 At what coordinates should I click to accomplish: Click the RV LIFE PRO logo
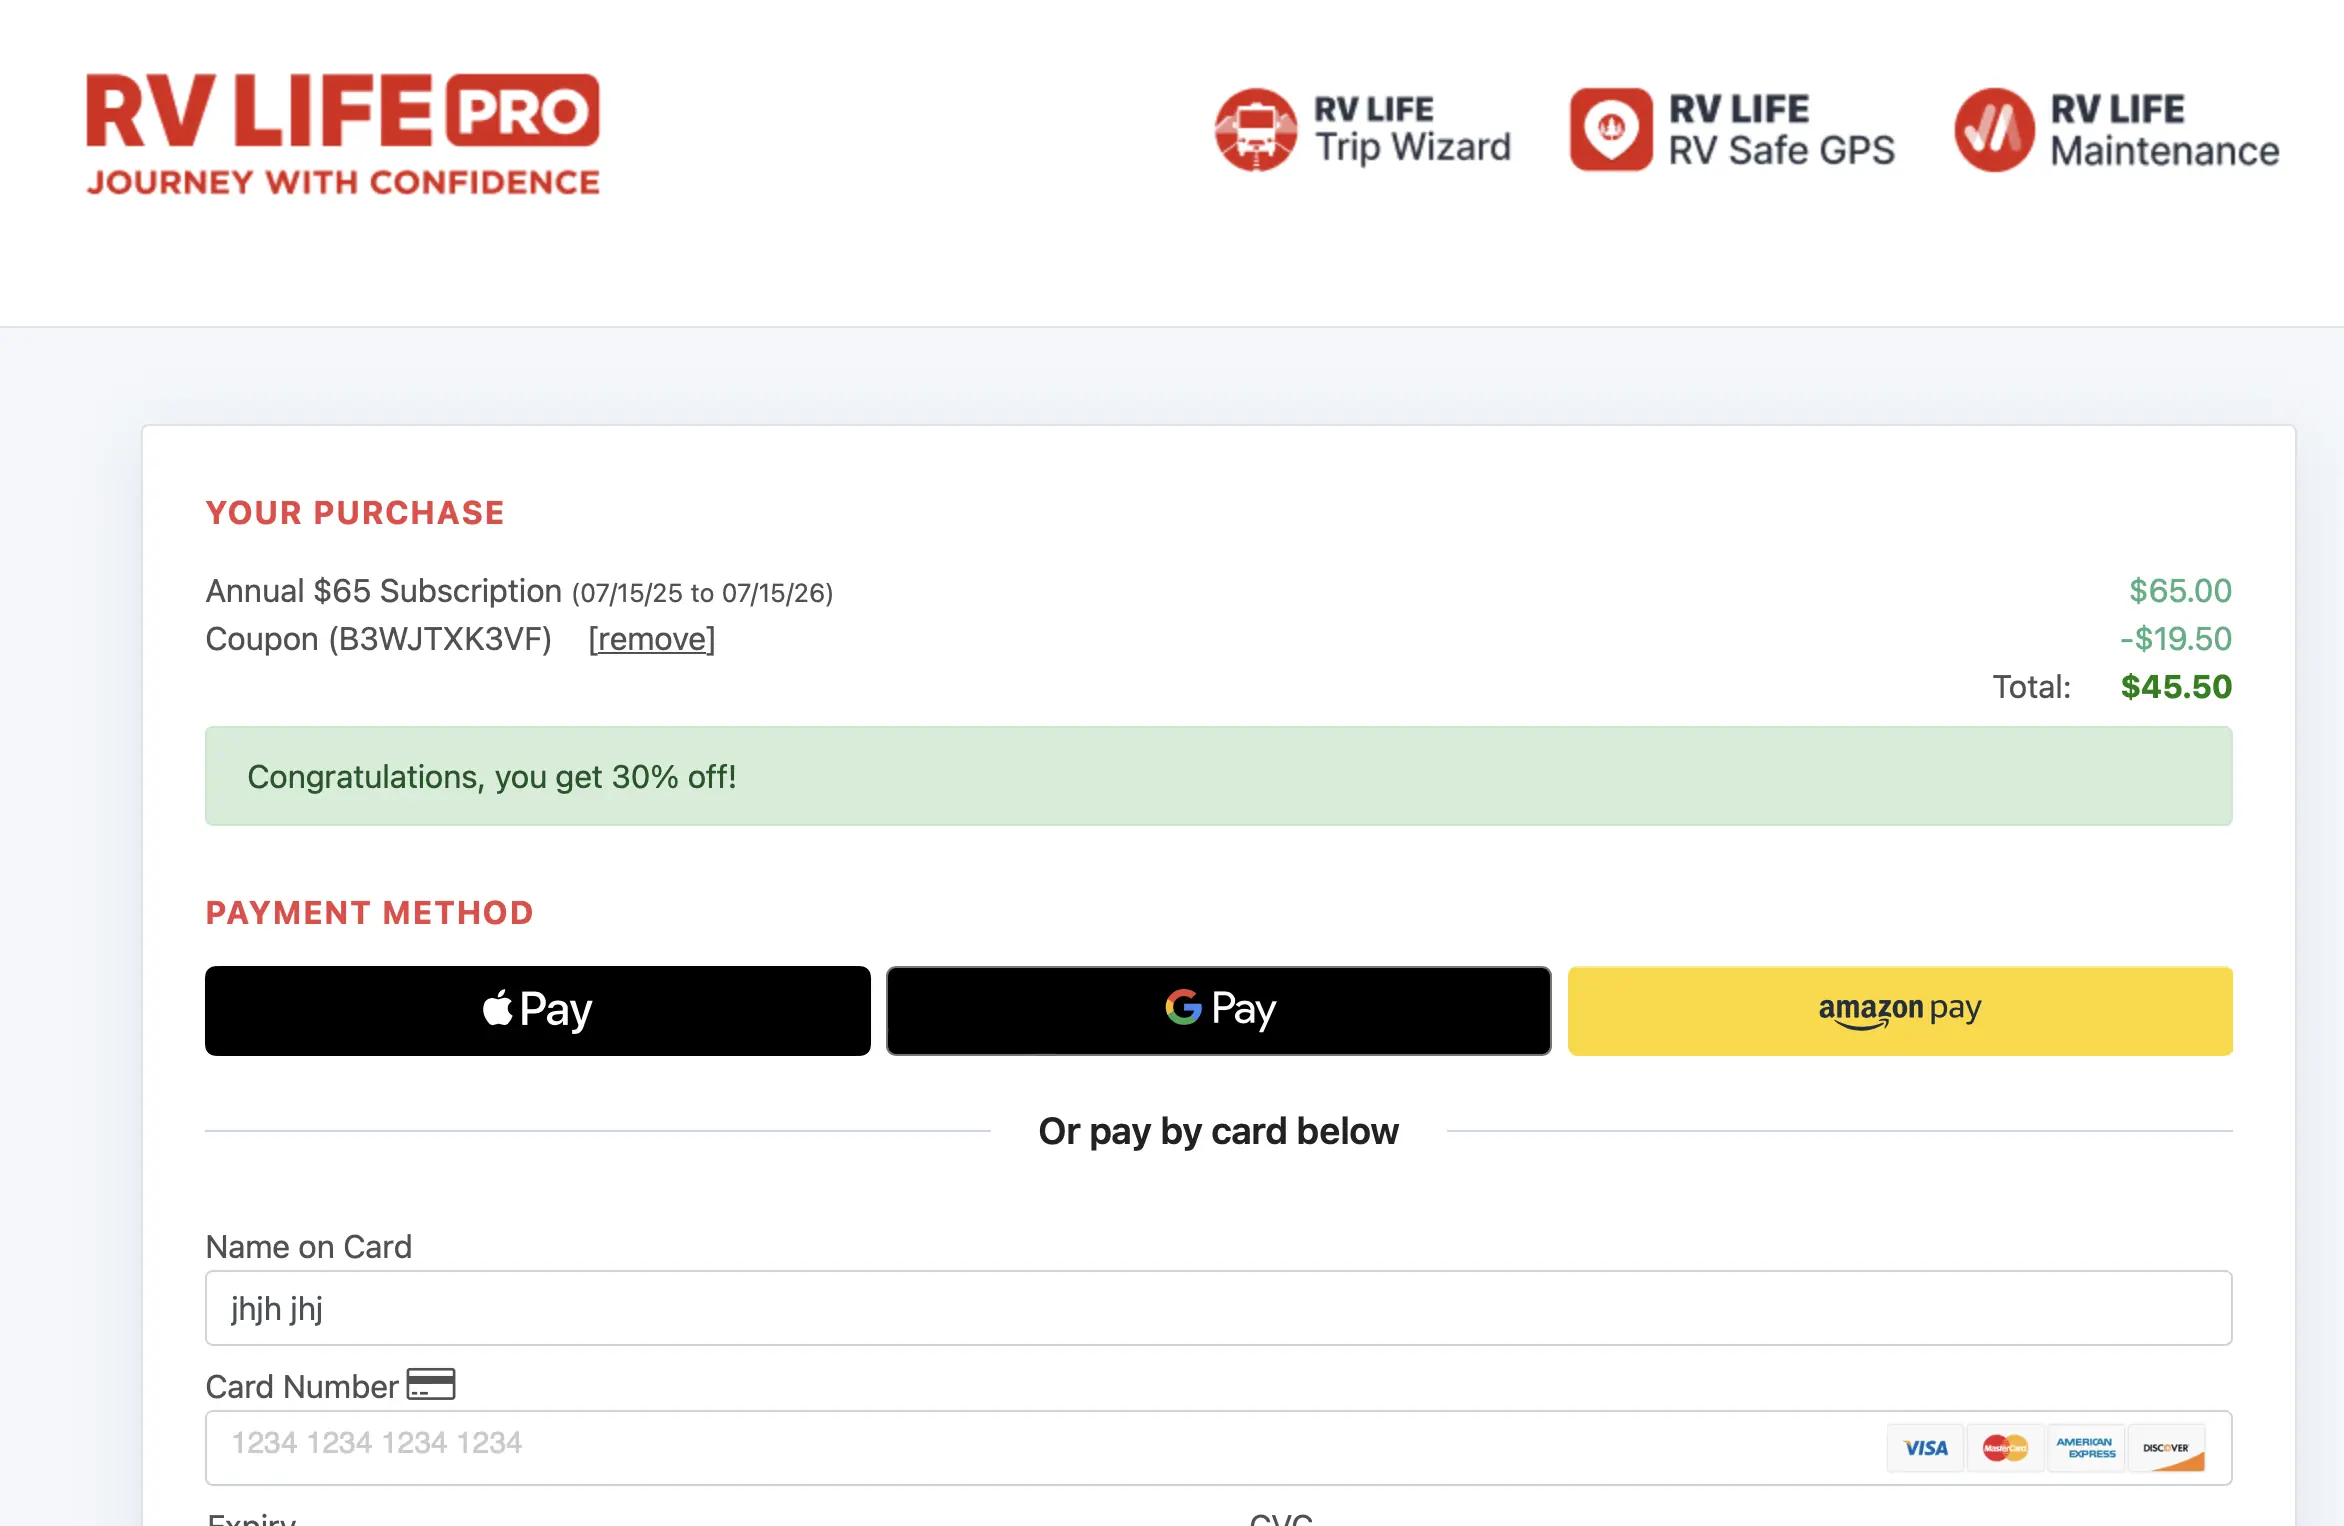[342, 134]
